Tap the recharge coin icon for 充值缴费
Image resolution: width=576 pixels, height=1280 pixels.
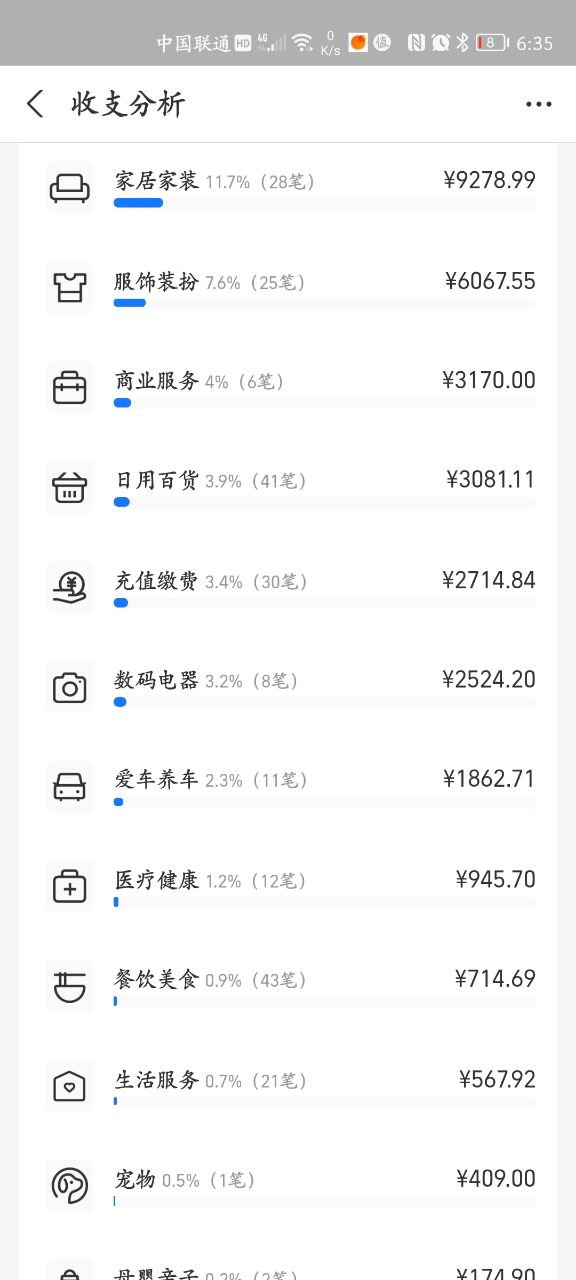point(69,587)
